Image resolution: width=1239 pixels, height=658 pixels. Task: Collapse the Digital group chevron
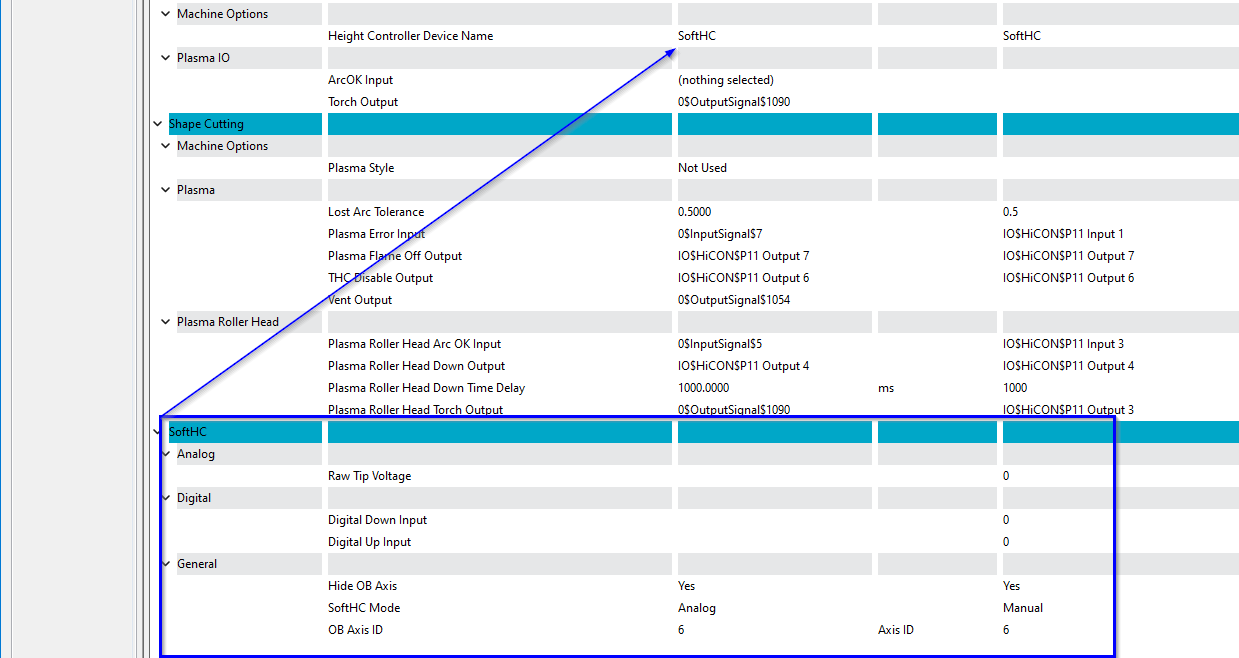166,498
